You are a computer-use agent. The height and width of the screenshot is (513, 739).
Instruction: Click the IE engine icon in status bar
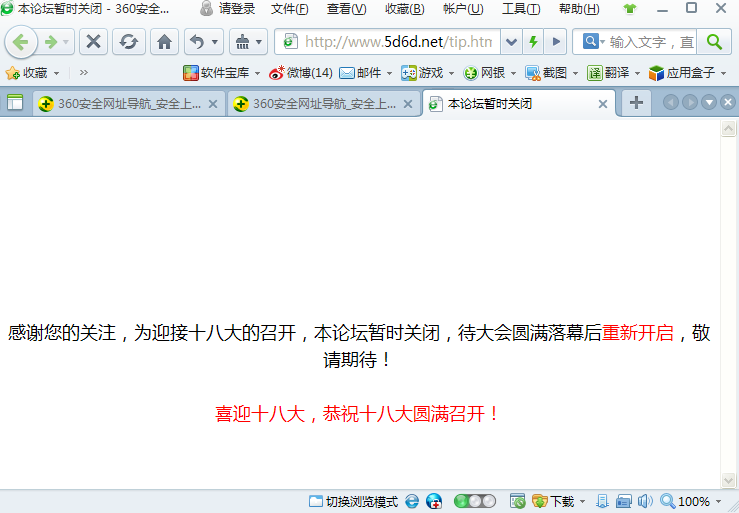[412, 501]
